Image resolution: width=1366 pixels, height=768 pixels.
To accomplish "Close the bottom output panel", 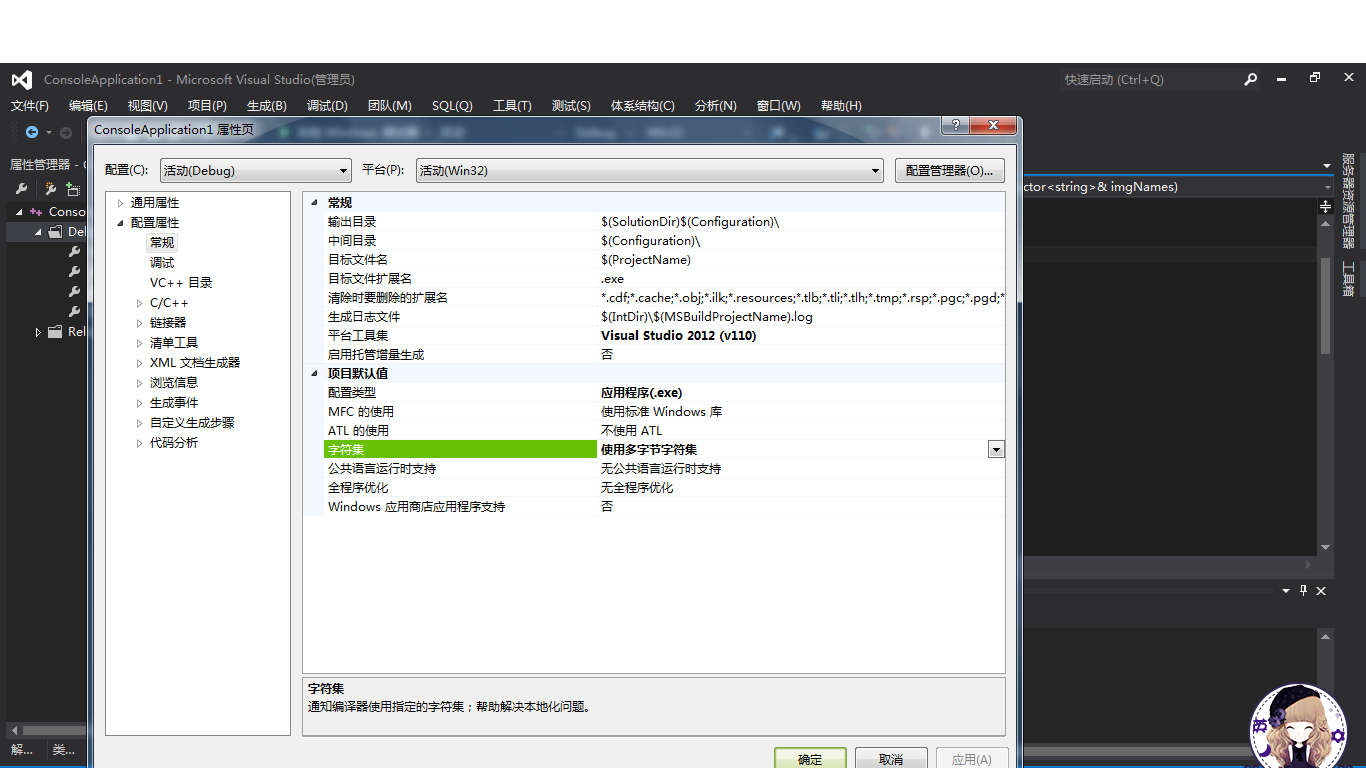I will (1321, 591).
